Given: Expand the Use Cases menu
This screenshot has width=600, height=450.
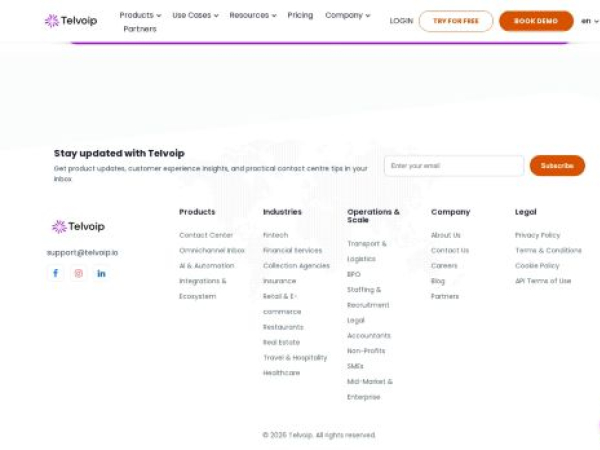Looking at the screenshot, I should 195,15.
